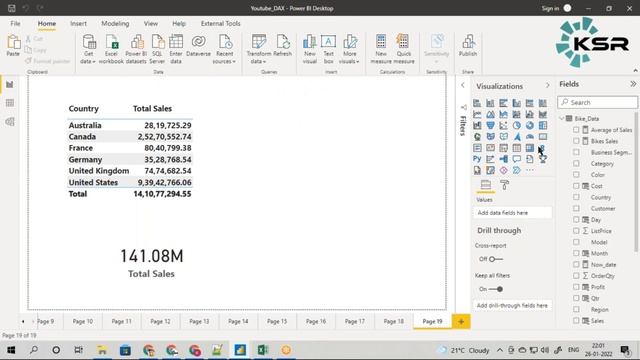Click the Publish icon
Image resolution: width=640 pixels, height=360 pixels.
[468, 42]
